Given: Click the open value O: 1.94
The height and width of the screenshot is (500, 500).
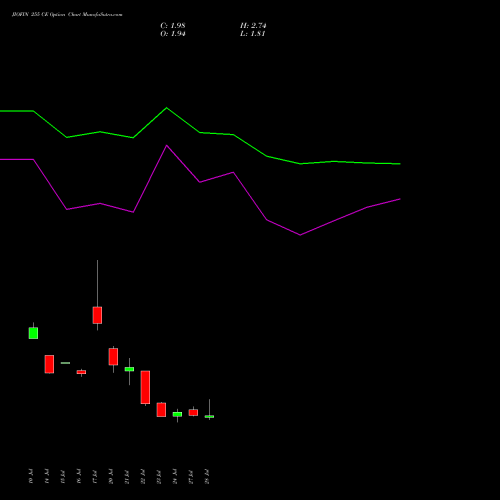Looking at the screenshot, I should 173,34.
